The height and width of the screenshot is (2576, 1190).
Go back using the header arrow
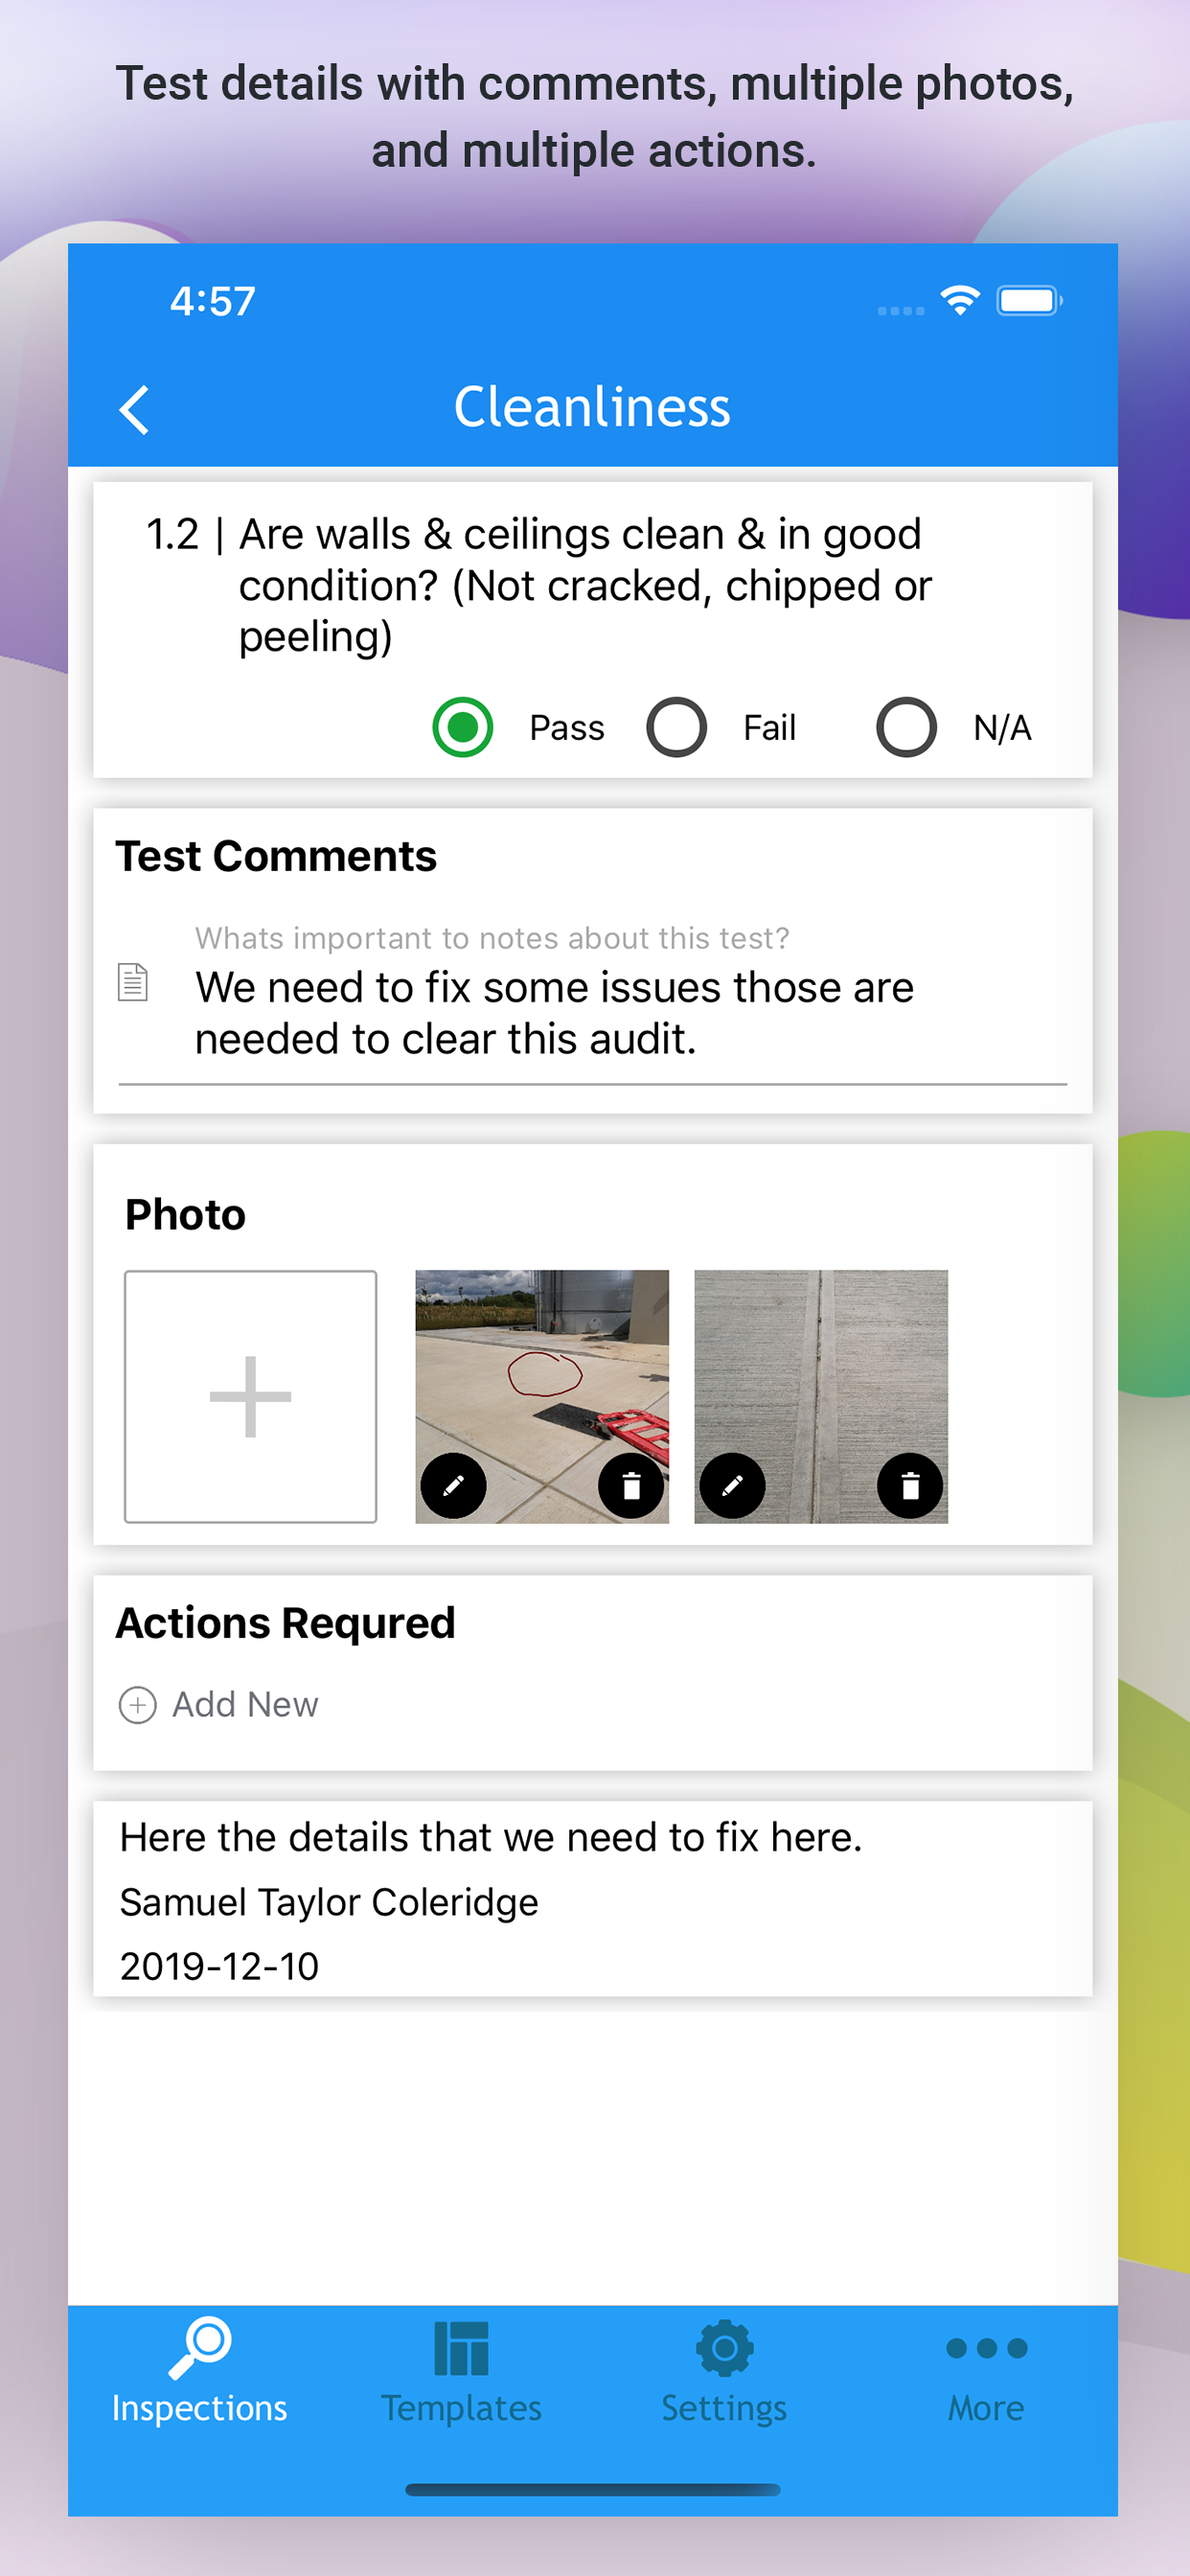click(x=134, y=410)
